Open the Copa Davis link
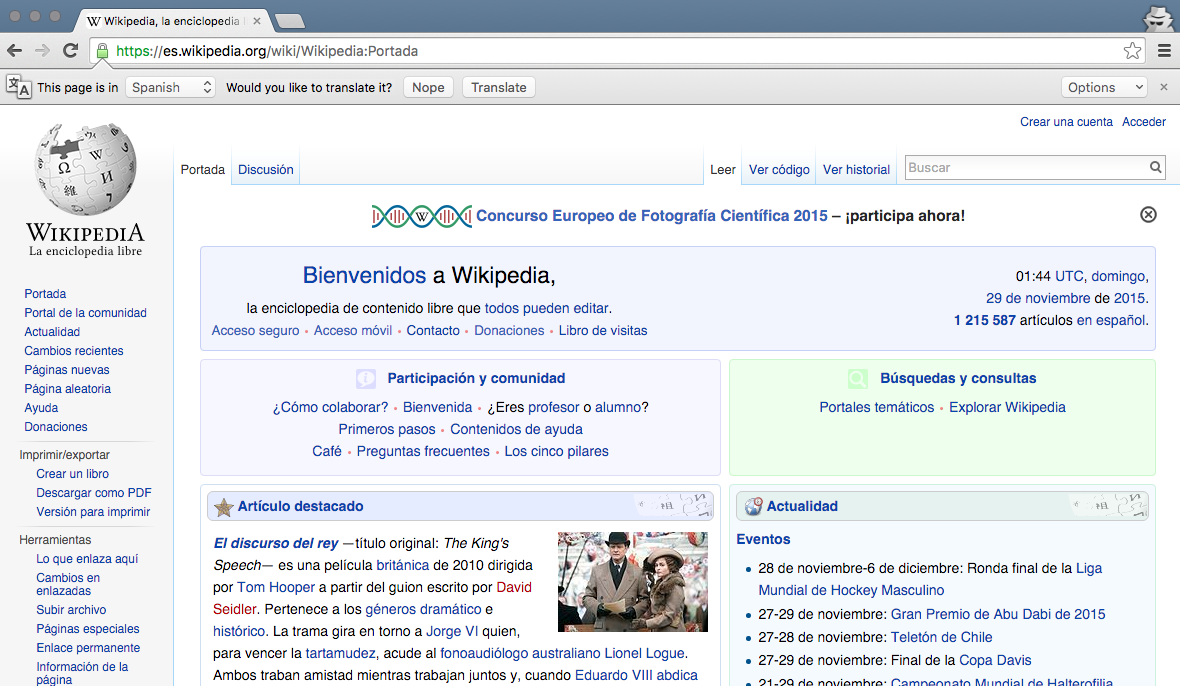The height and width of the screenshot is (686, 1180). click(x=995, y=660)
